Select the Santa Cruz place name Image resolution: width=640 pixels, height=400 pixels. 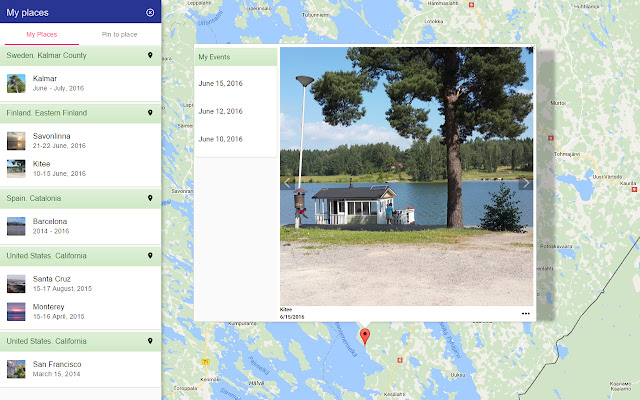click(x=51, y=279)
